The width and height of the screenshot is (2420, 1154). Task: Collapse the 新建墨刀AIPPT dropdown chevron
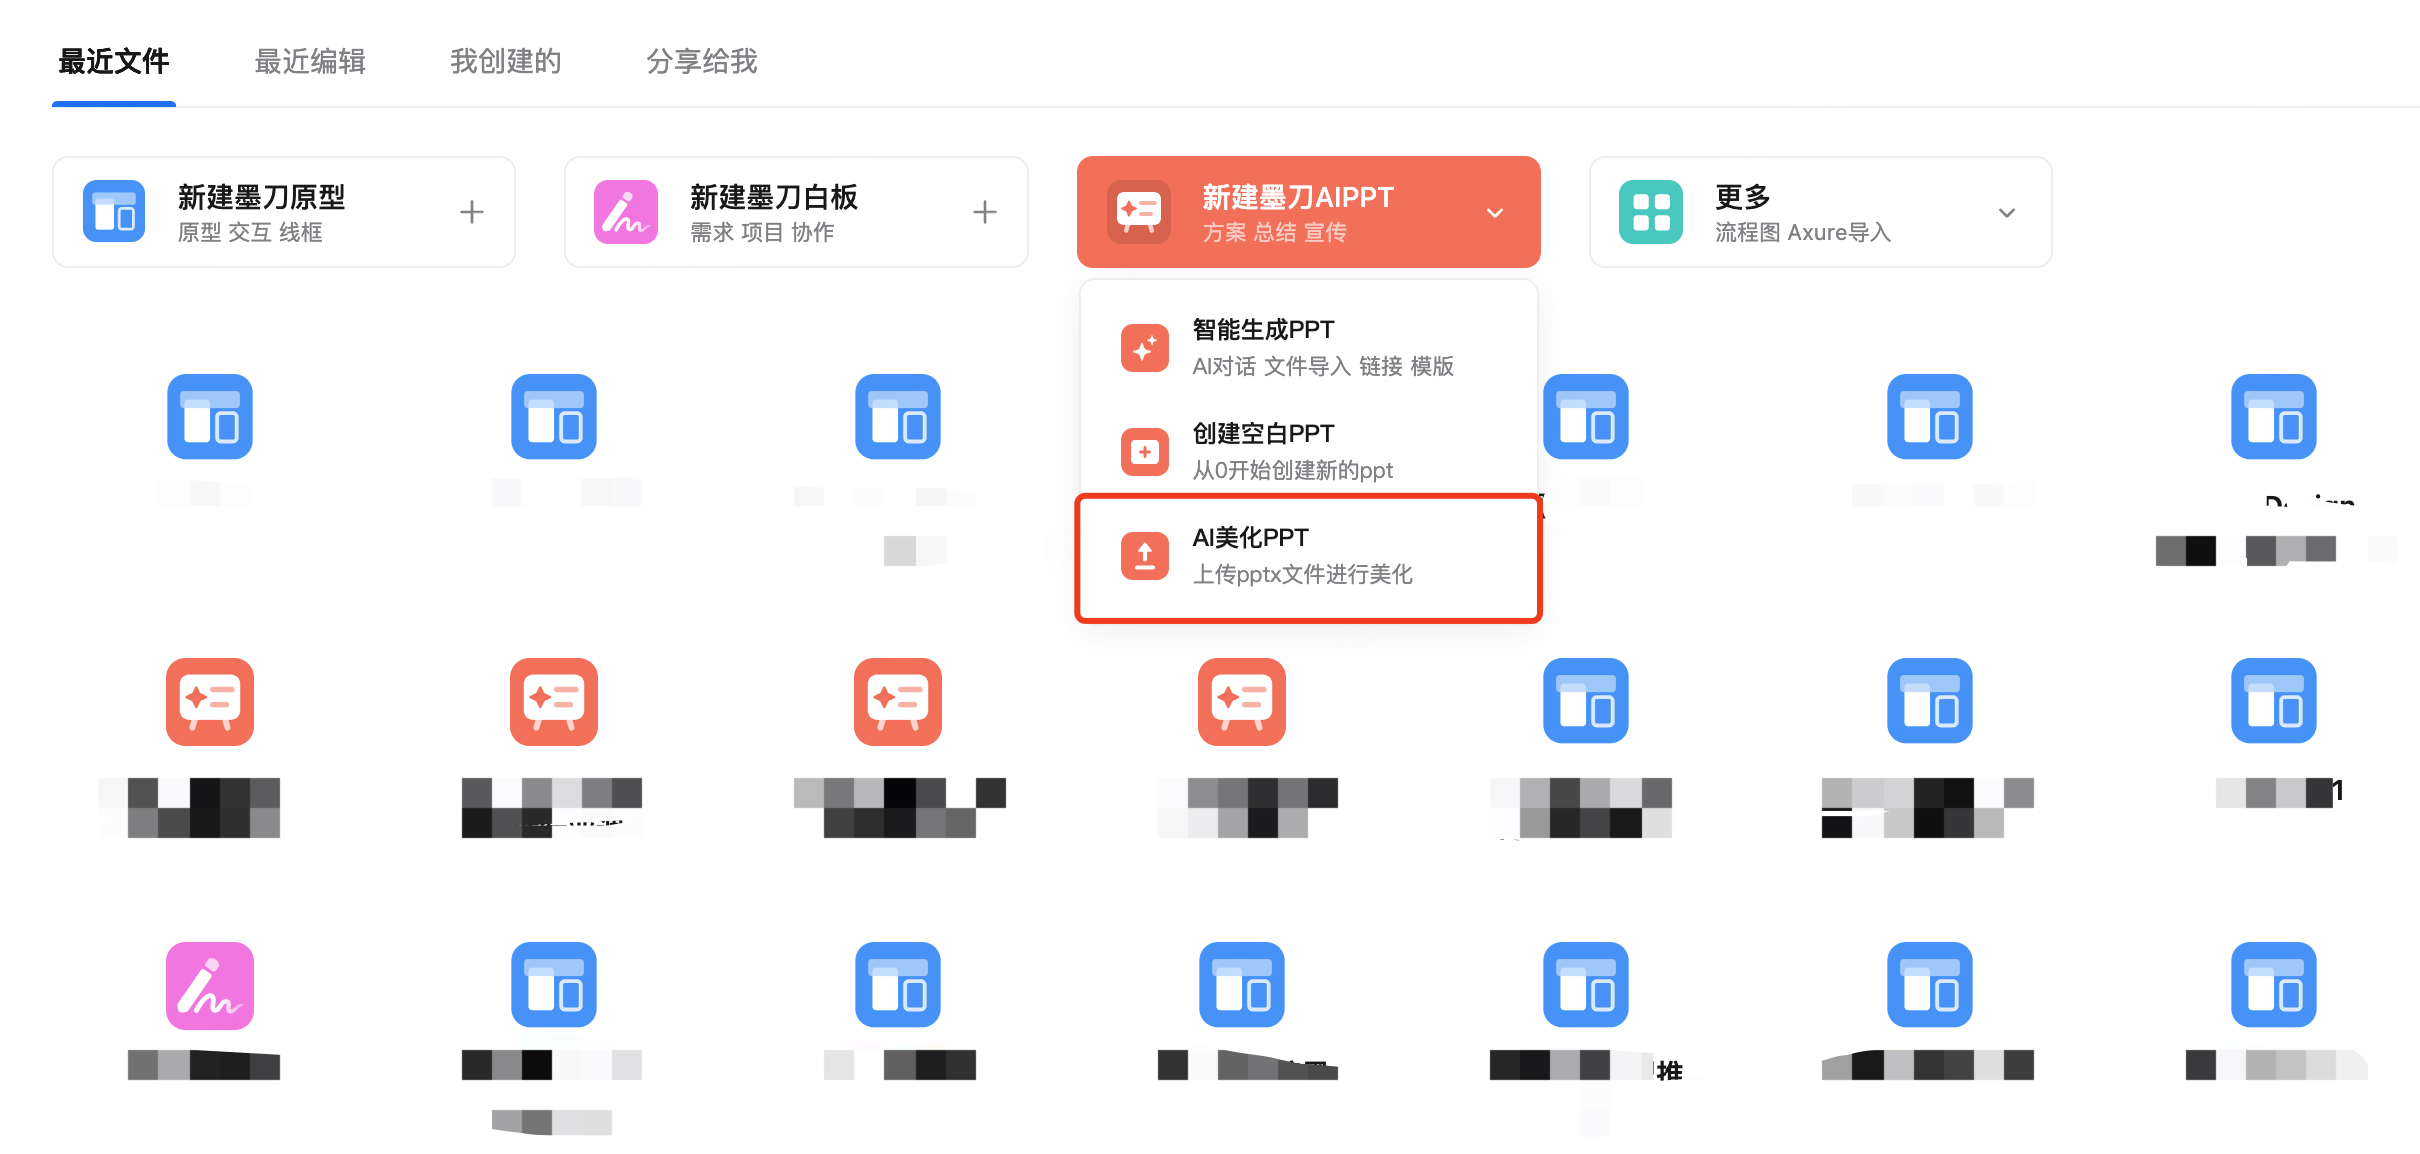pos(1495,213)
